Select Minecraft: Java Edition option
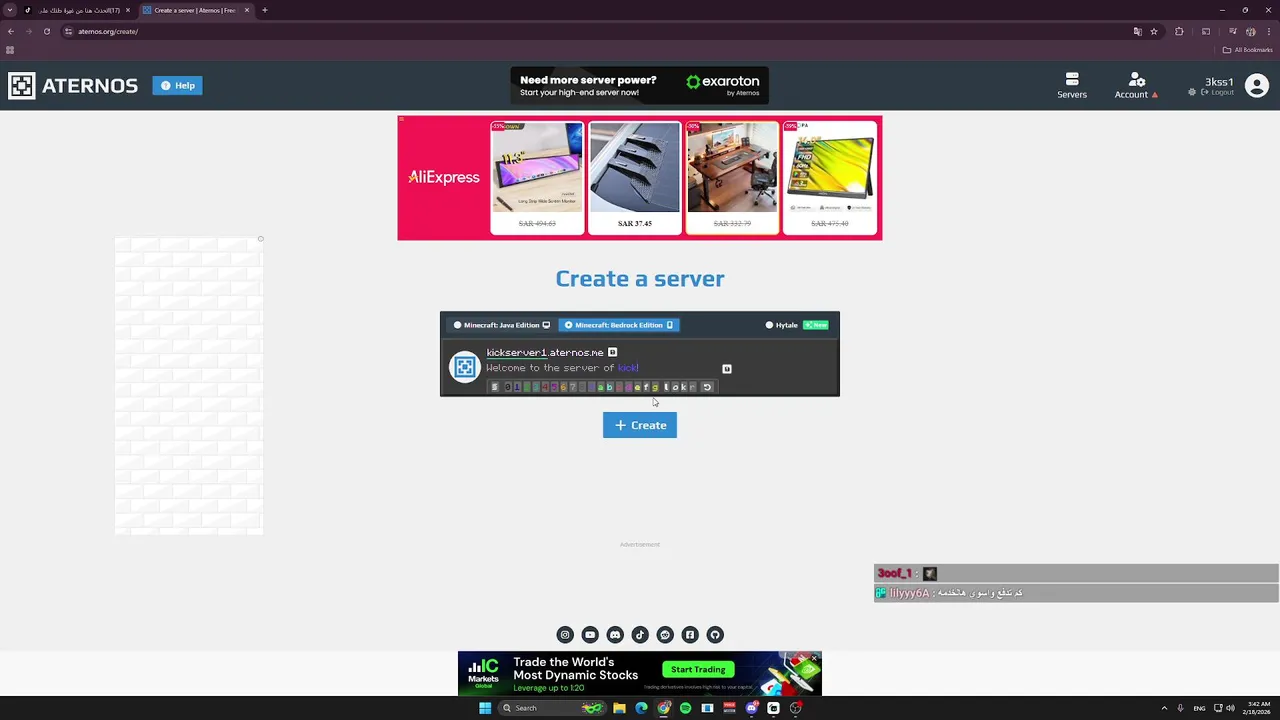This screenshot has height=720, width=1280. [502, 325]
